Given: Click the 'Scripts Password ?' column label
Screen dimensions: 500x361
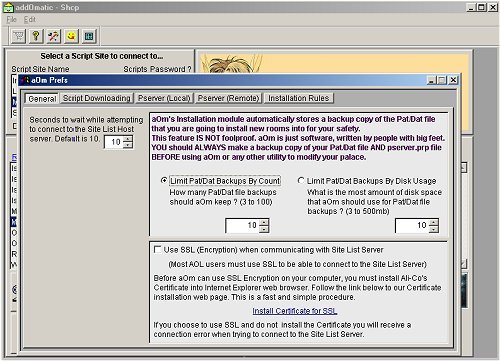Looking at the screenshot, I should tap(157, 69).
